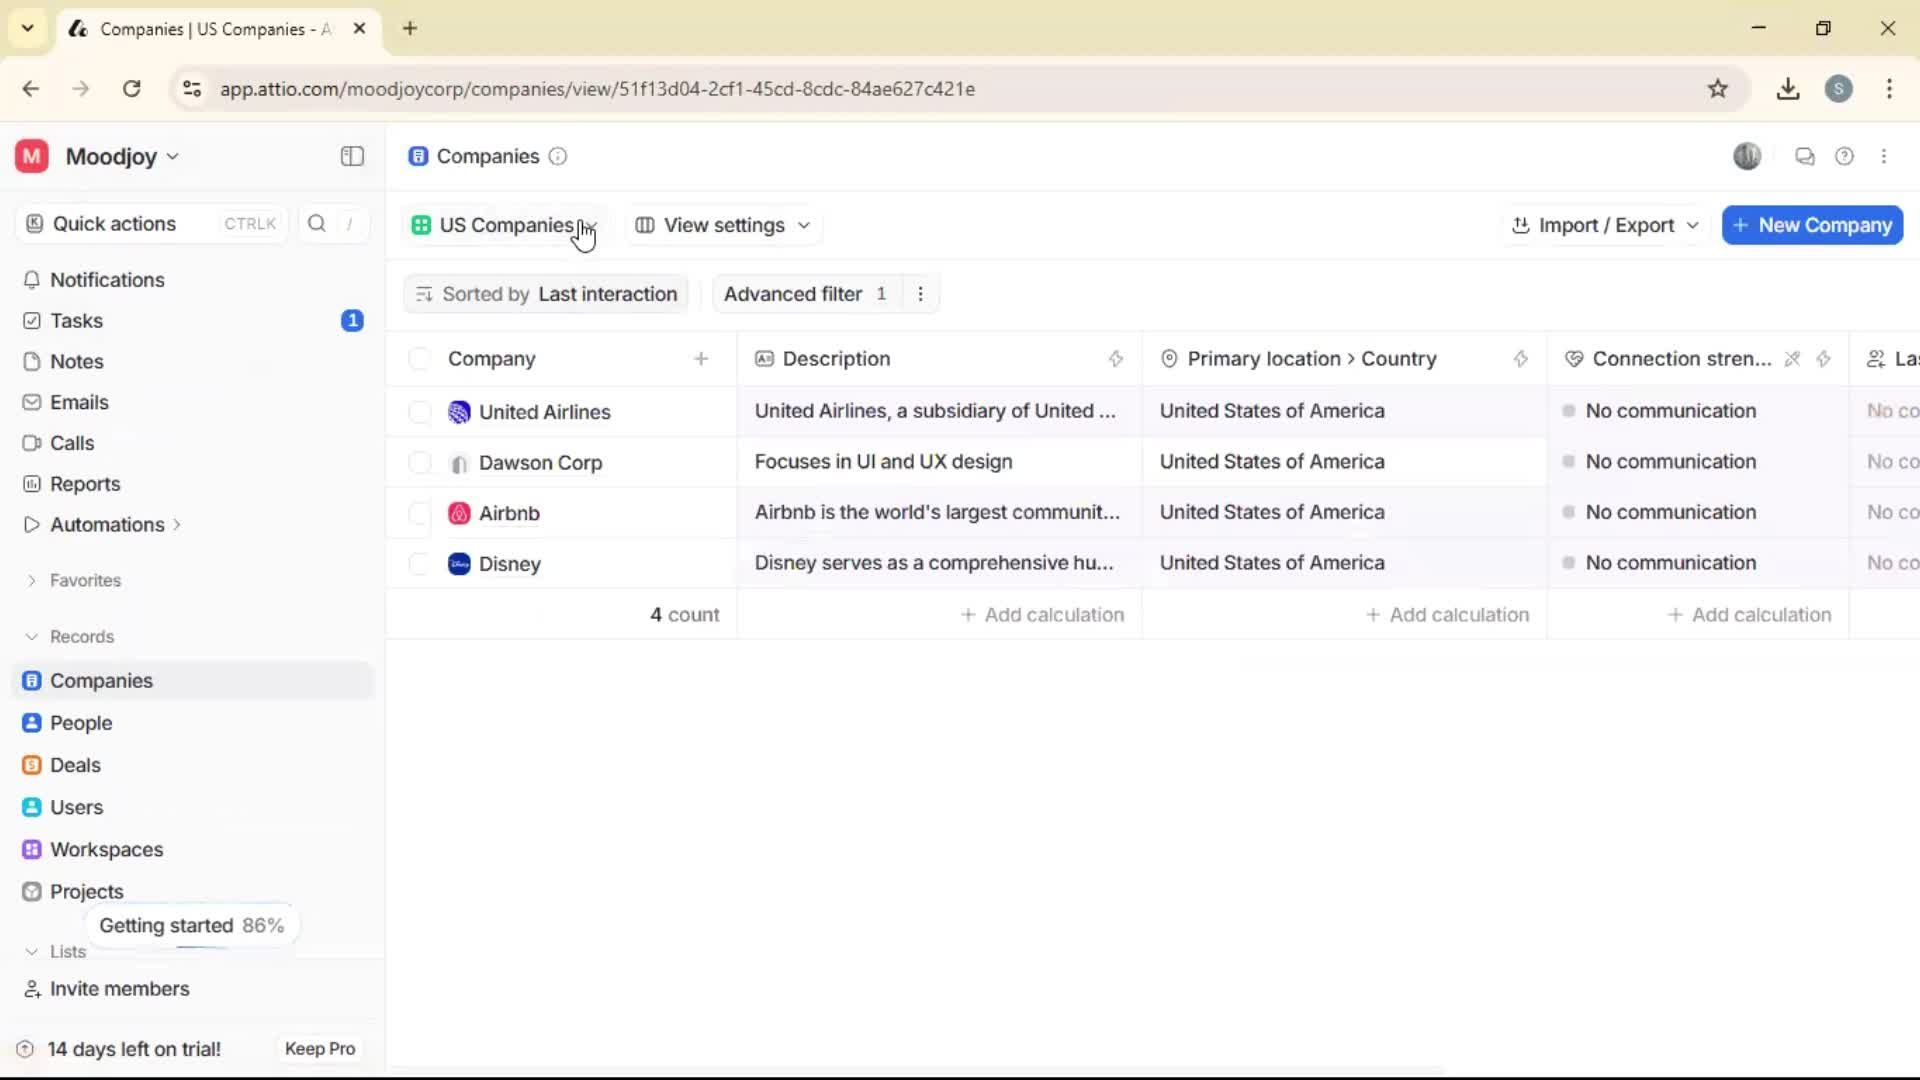The height and width of the screenshot is (1080, 1920).
Task: Open filter options three-dot menu
Action: point(920,294)
